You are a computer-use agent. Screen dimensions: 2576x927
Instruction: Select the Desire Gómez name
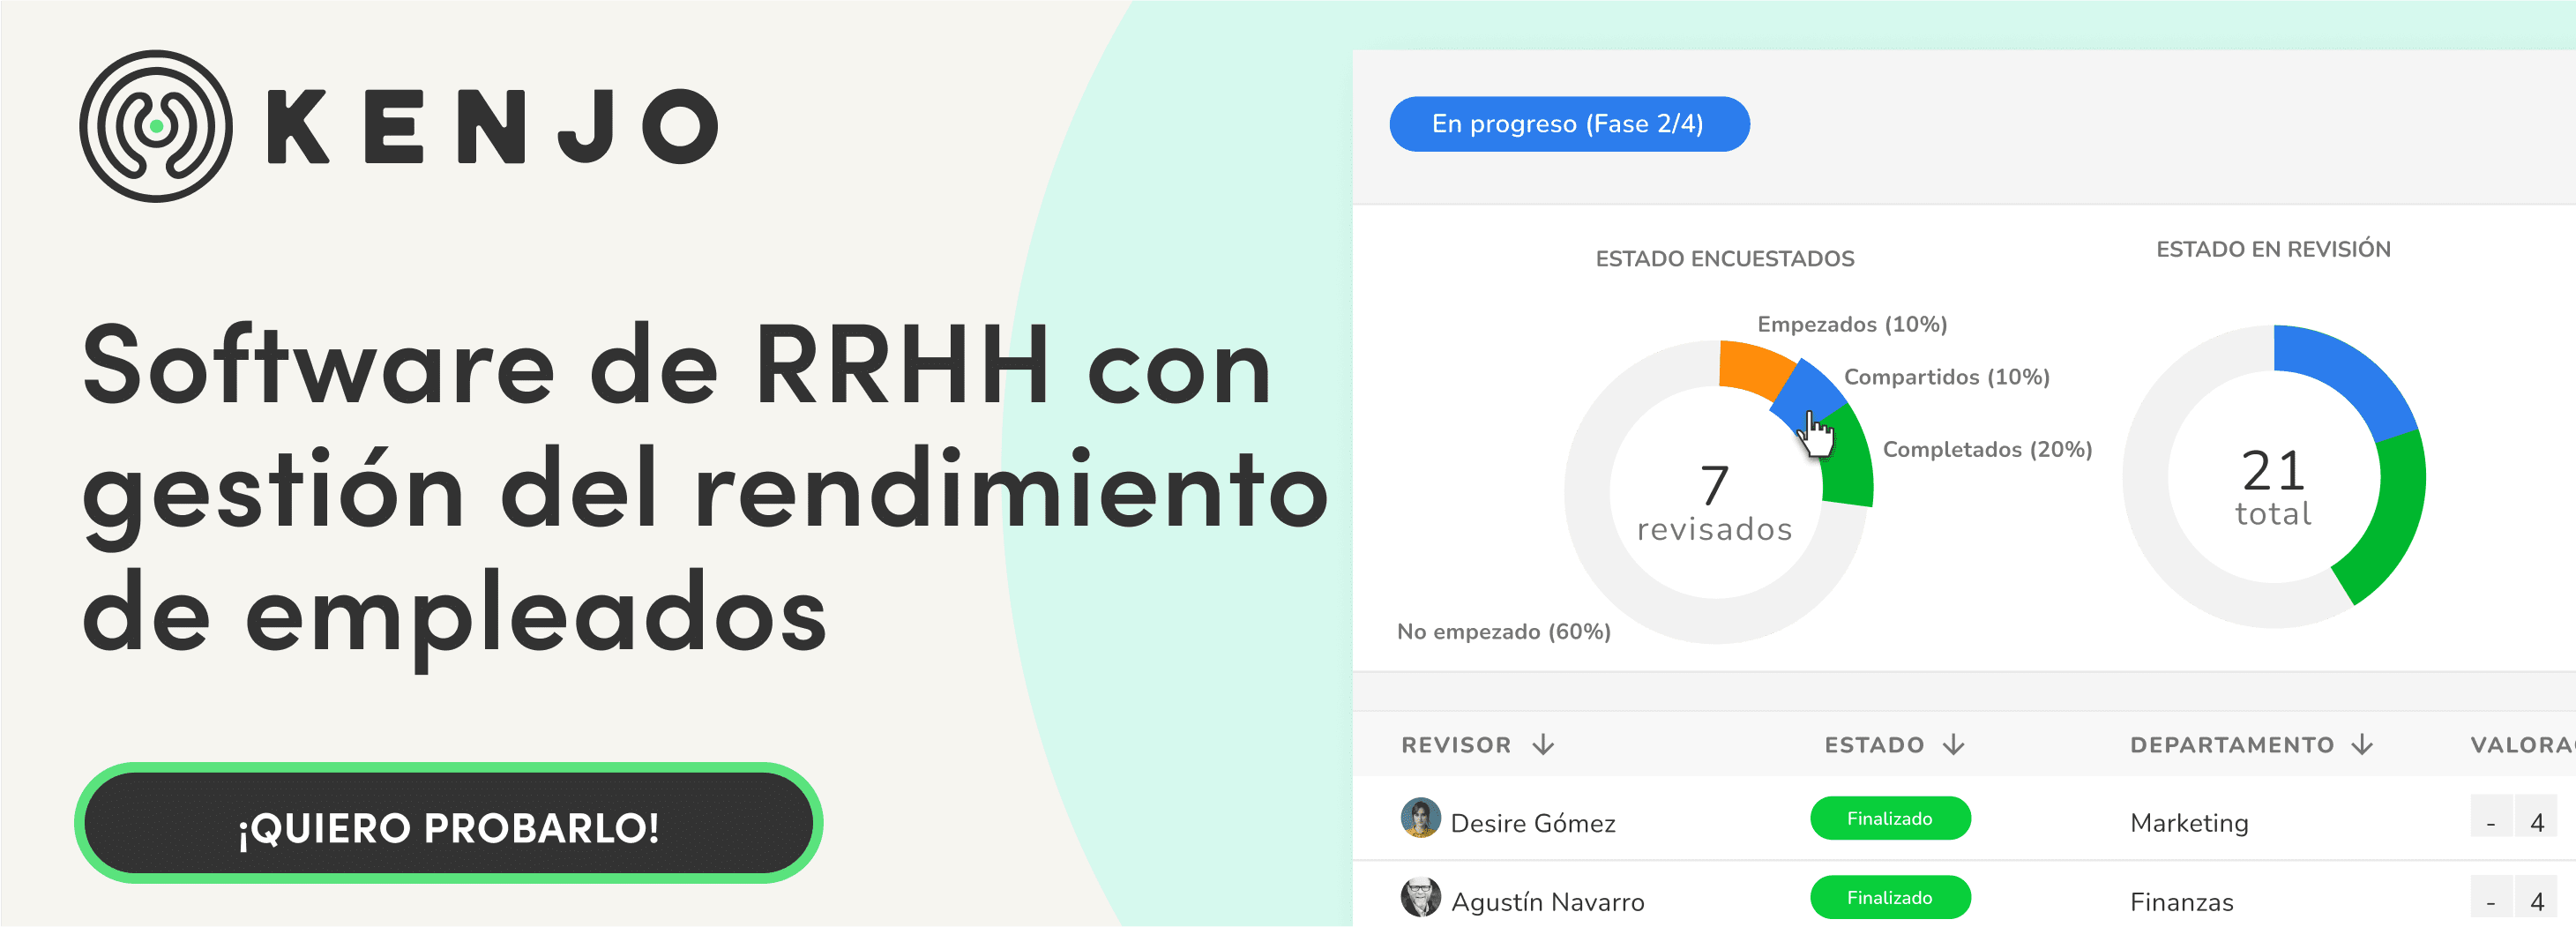[x=1532, y=823]
